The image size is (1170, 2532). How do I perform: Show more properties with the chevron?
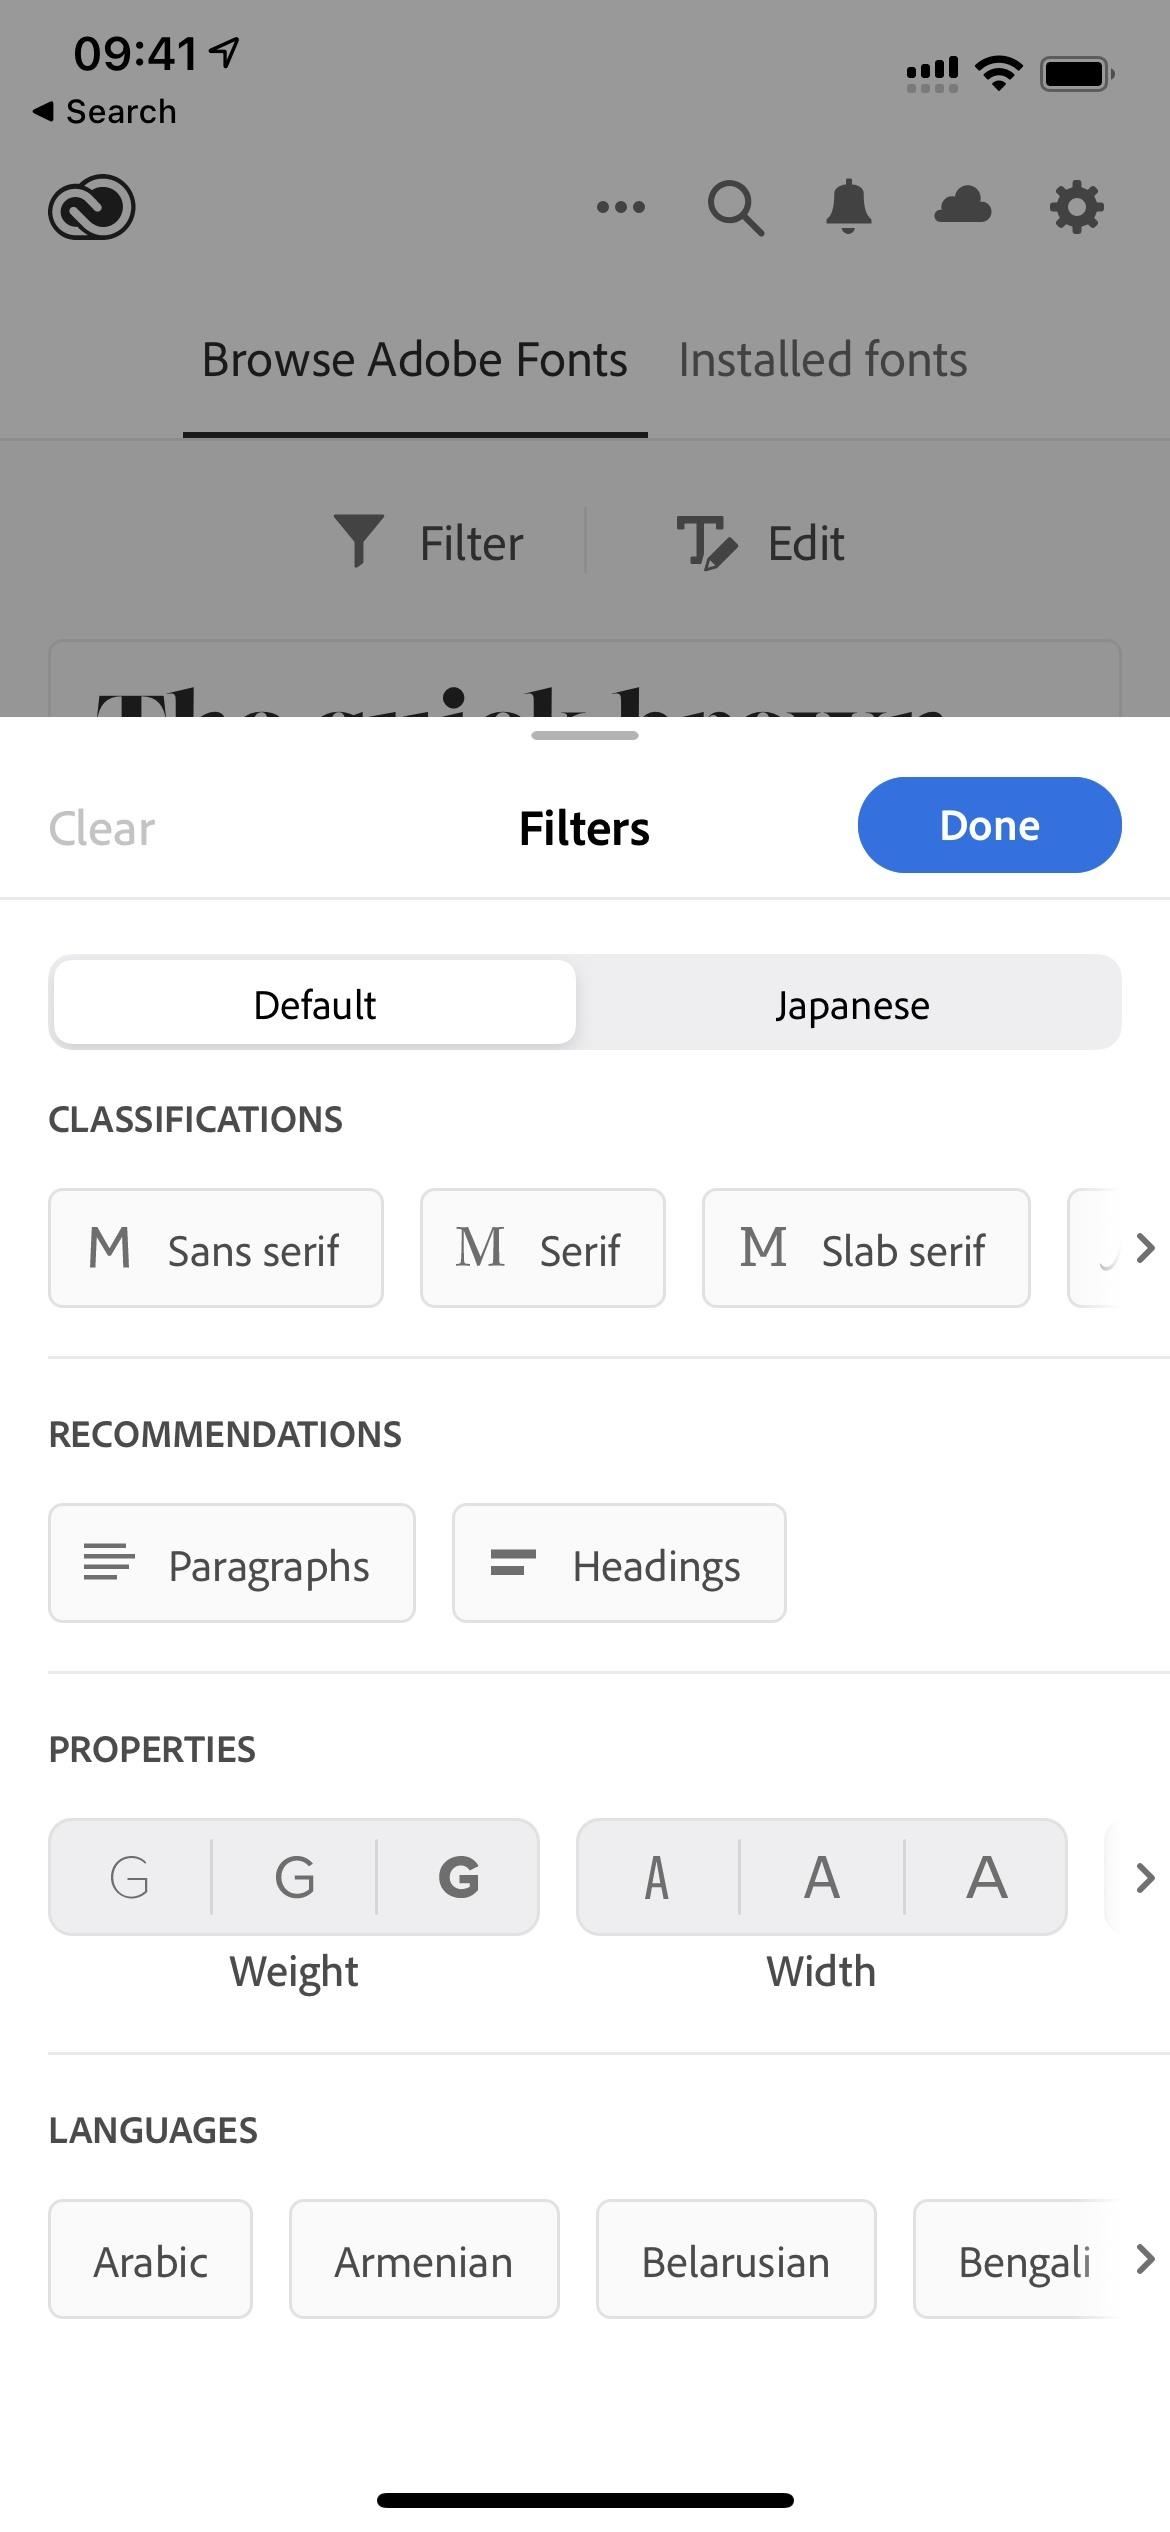pyautogui.click(x=1145, y=1877)
